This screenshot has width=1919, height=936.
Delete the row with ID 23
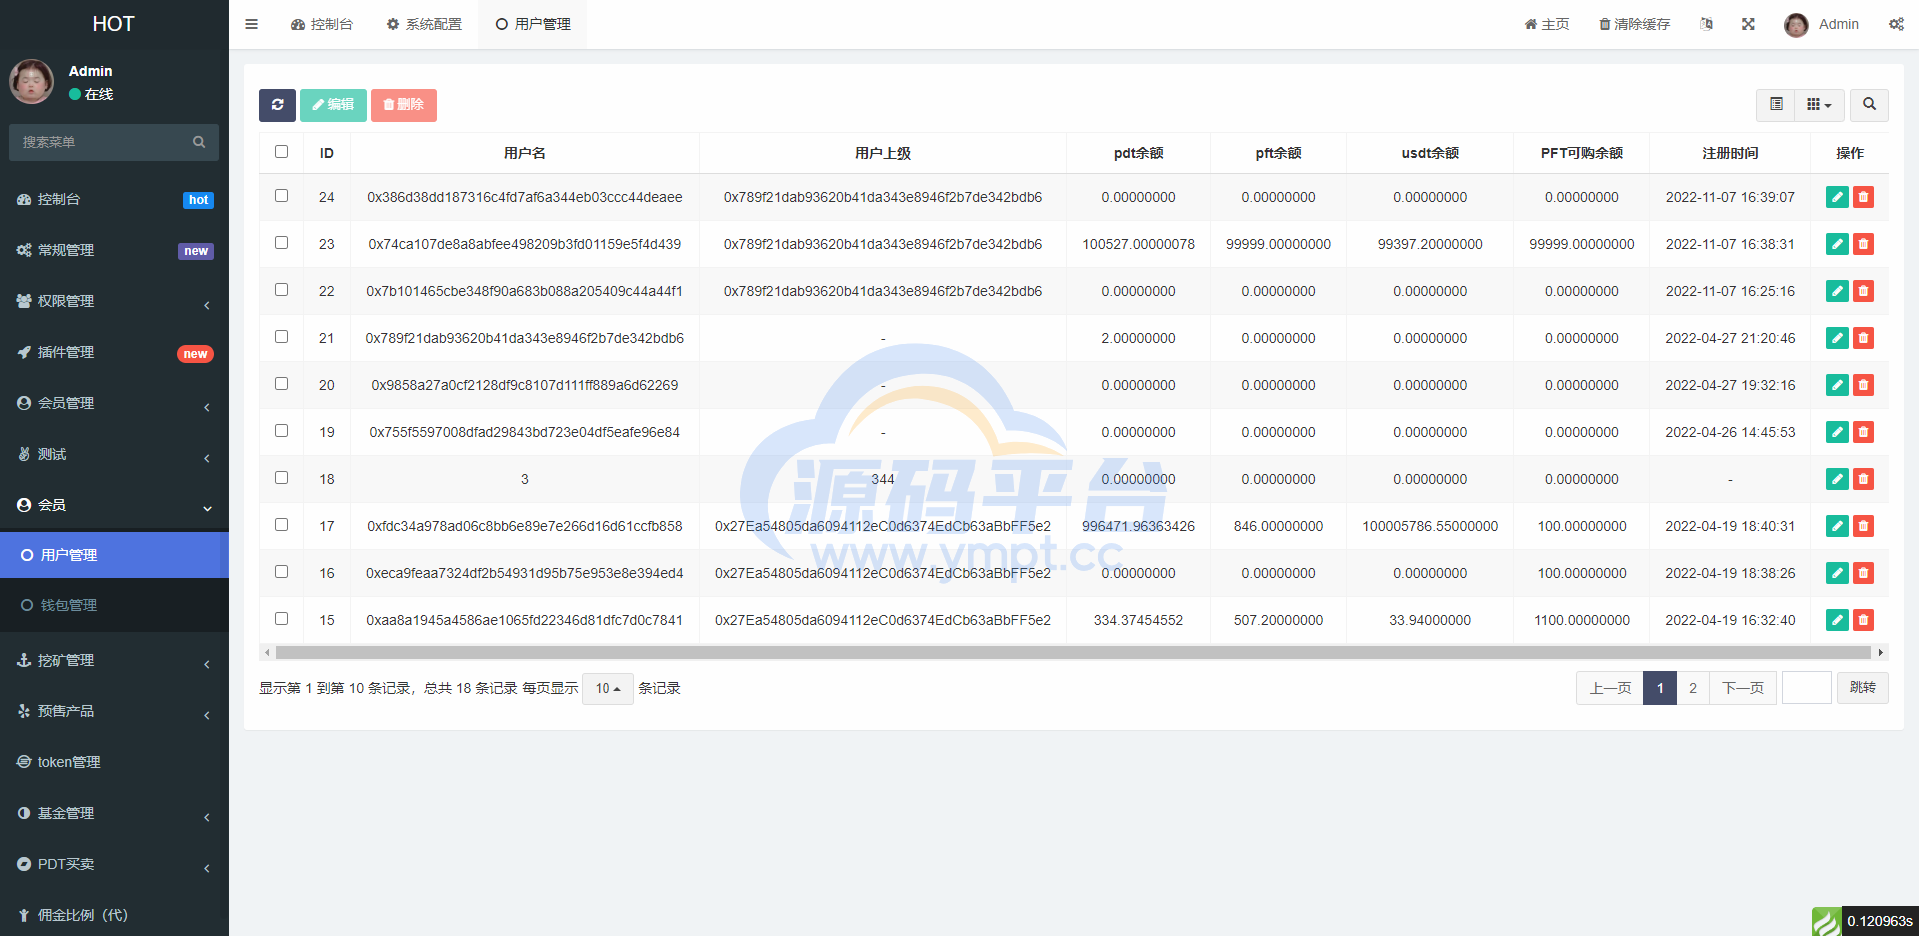pos(1863,244)
